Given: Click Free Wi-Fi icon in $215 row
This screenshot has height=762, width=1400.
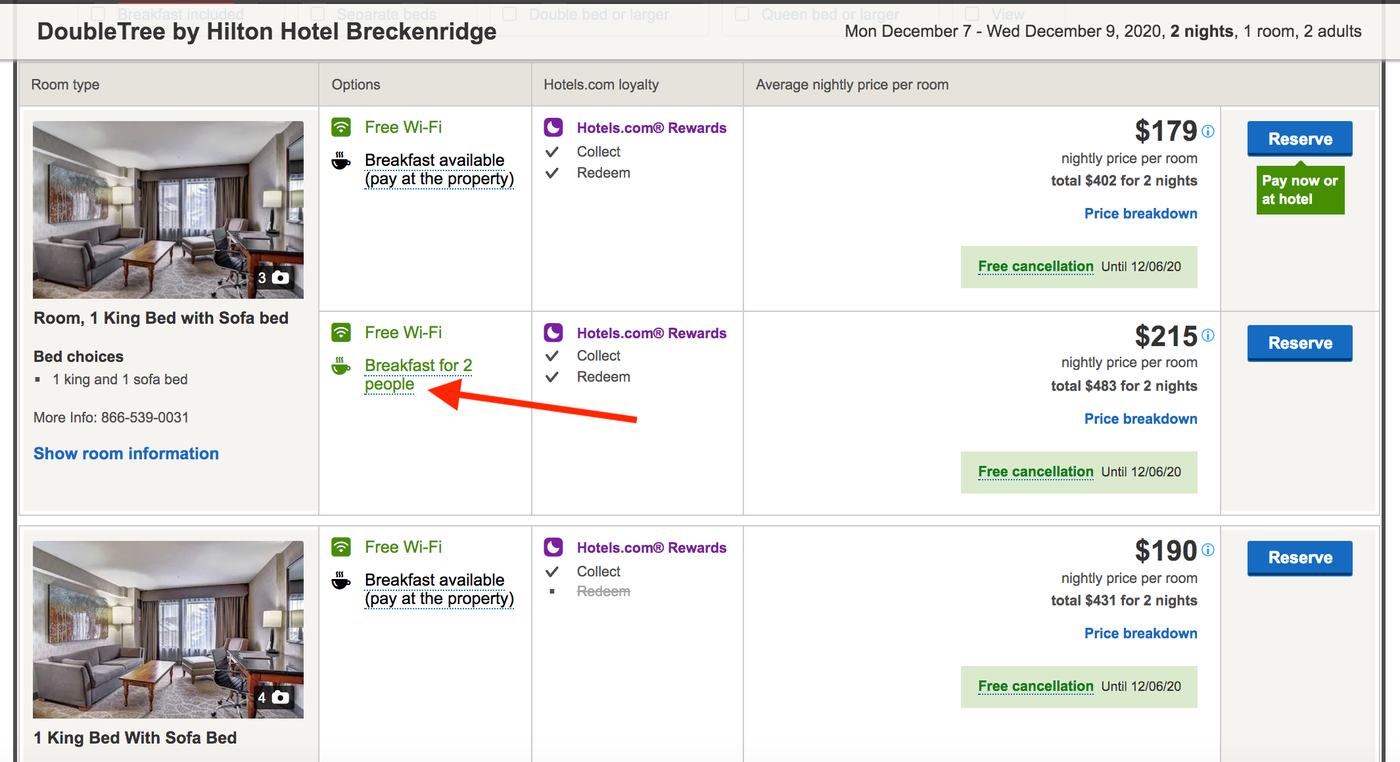Looking at the screenshot, I should point(341,332).
